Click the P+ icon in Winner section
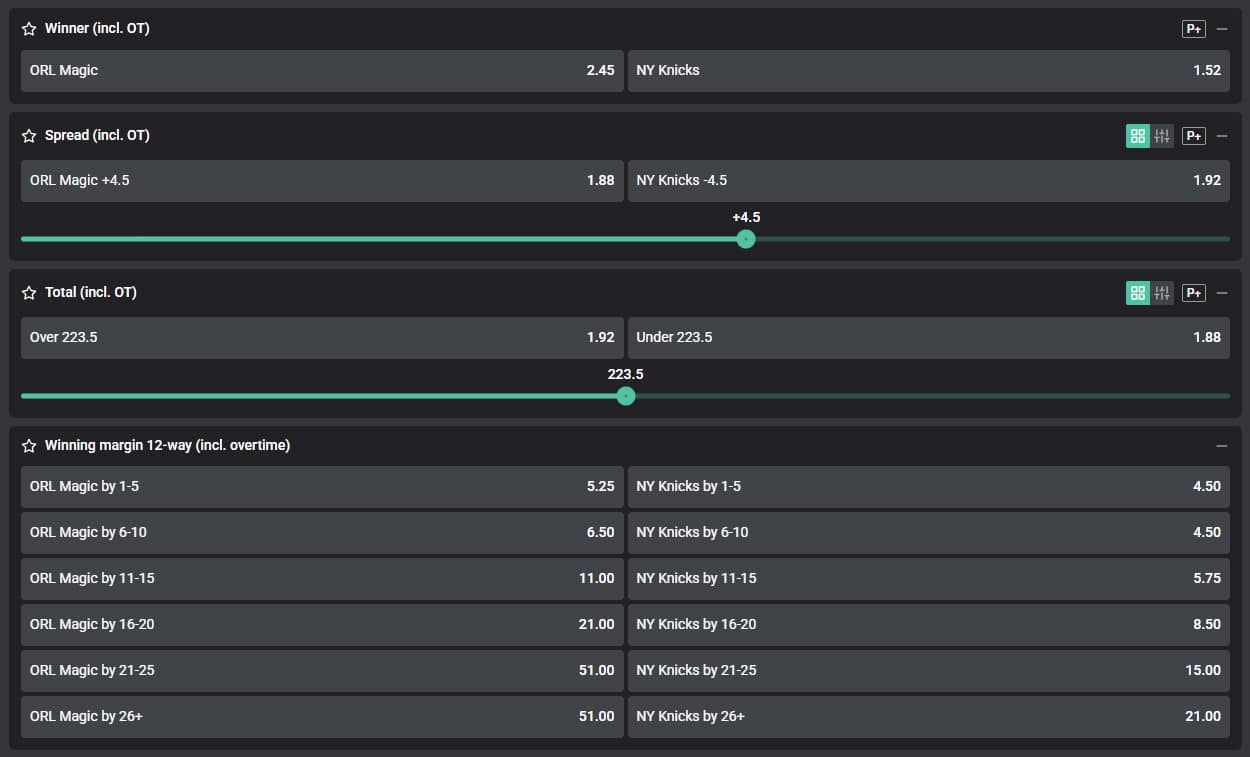Image resolution: width=1250 pixels, height=757 pixels. pos(1193,29)
